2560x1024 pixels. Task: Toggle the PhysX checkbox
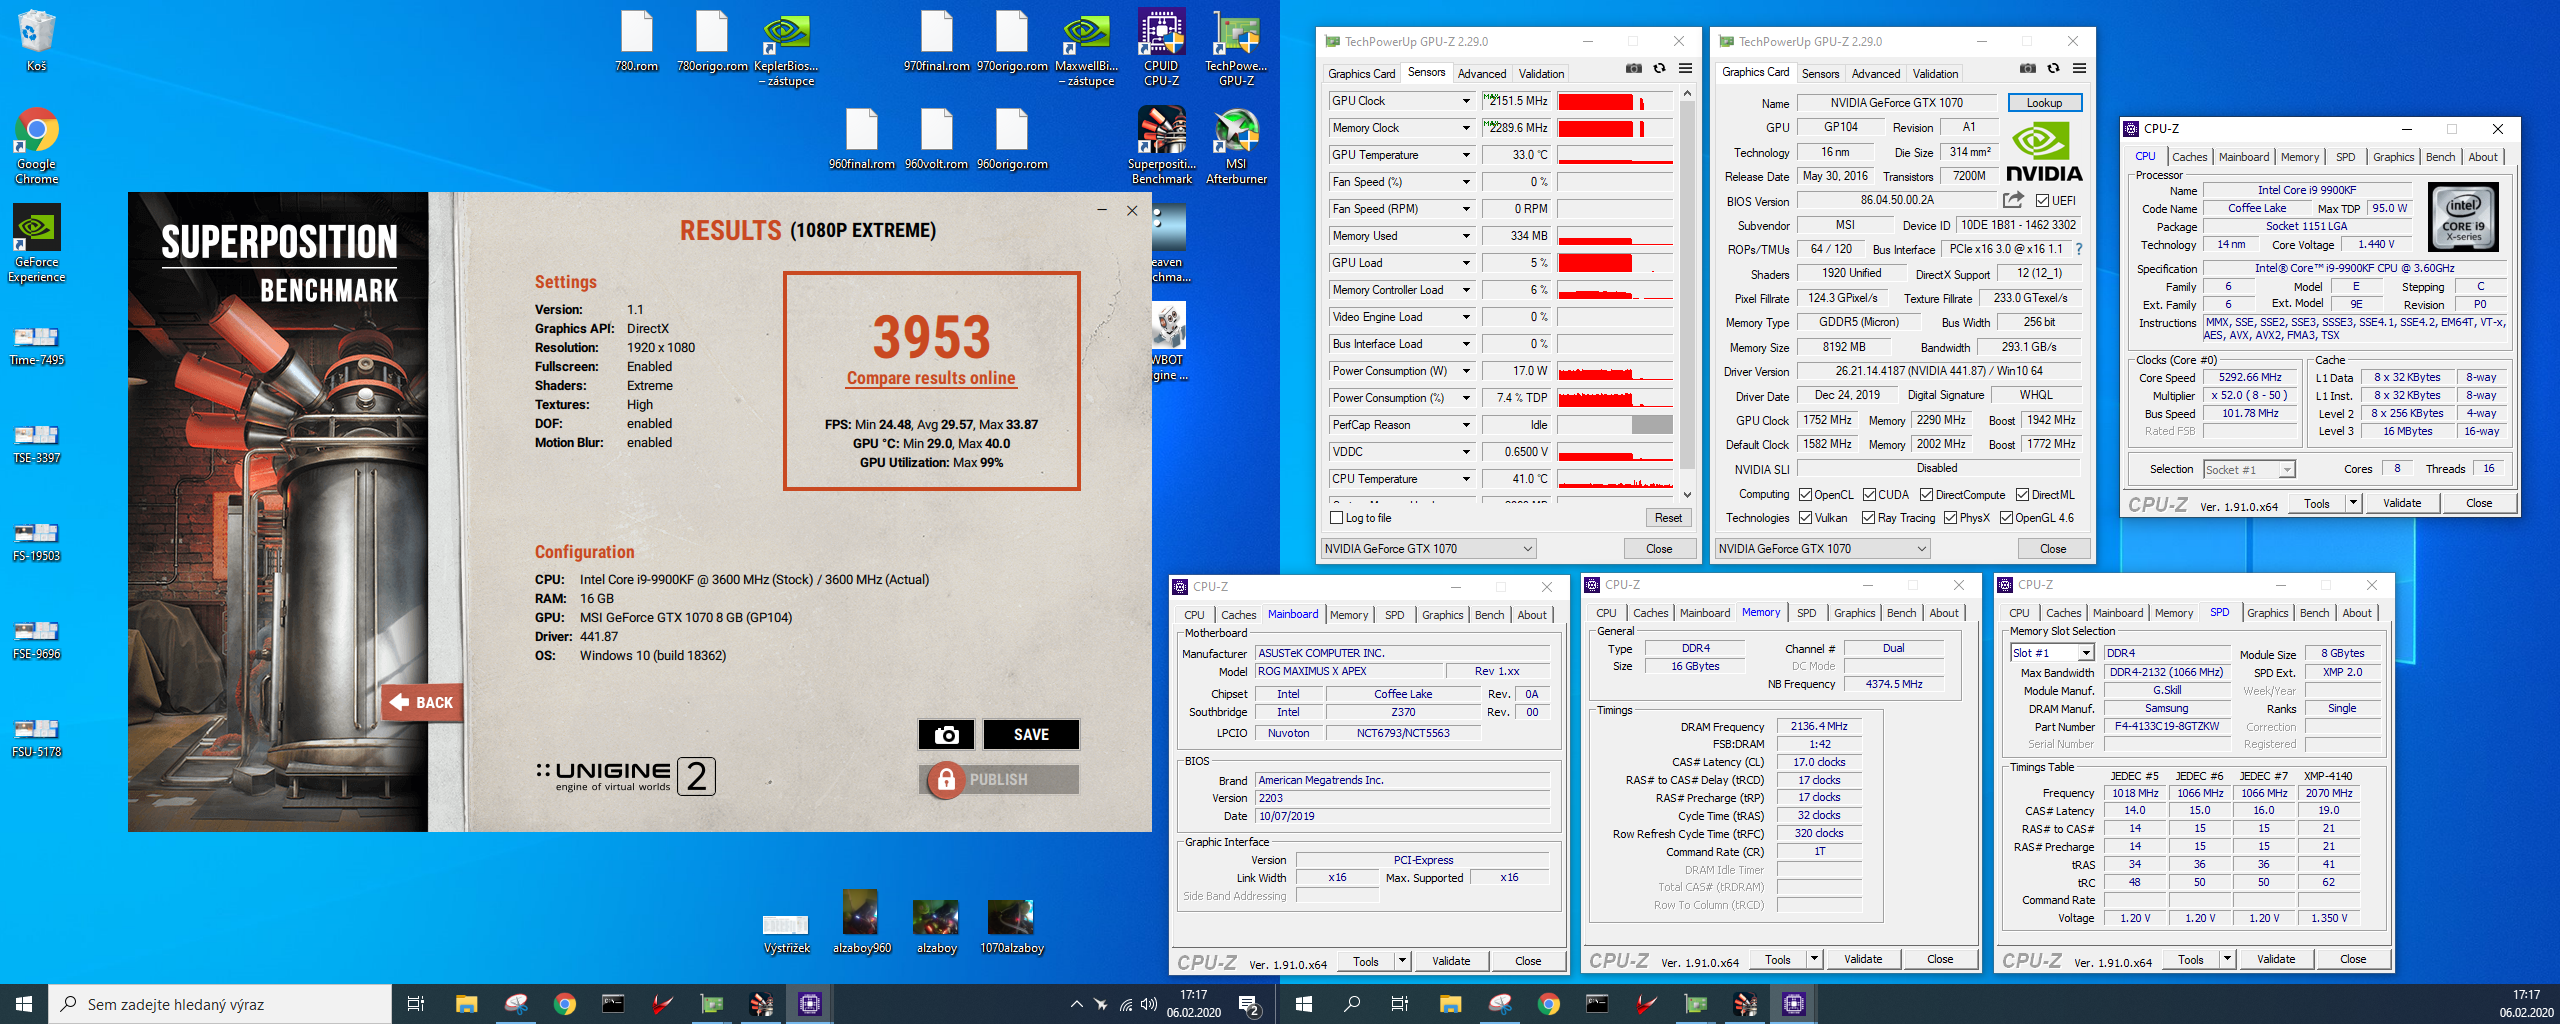(1950, 518)
